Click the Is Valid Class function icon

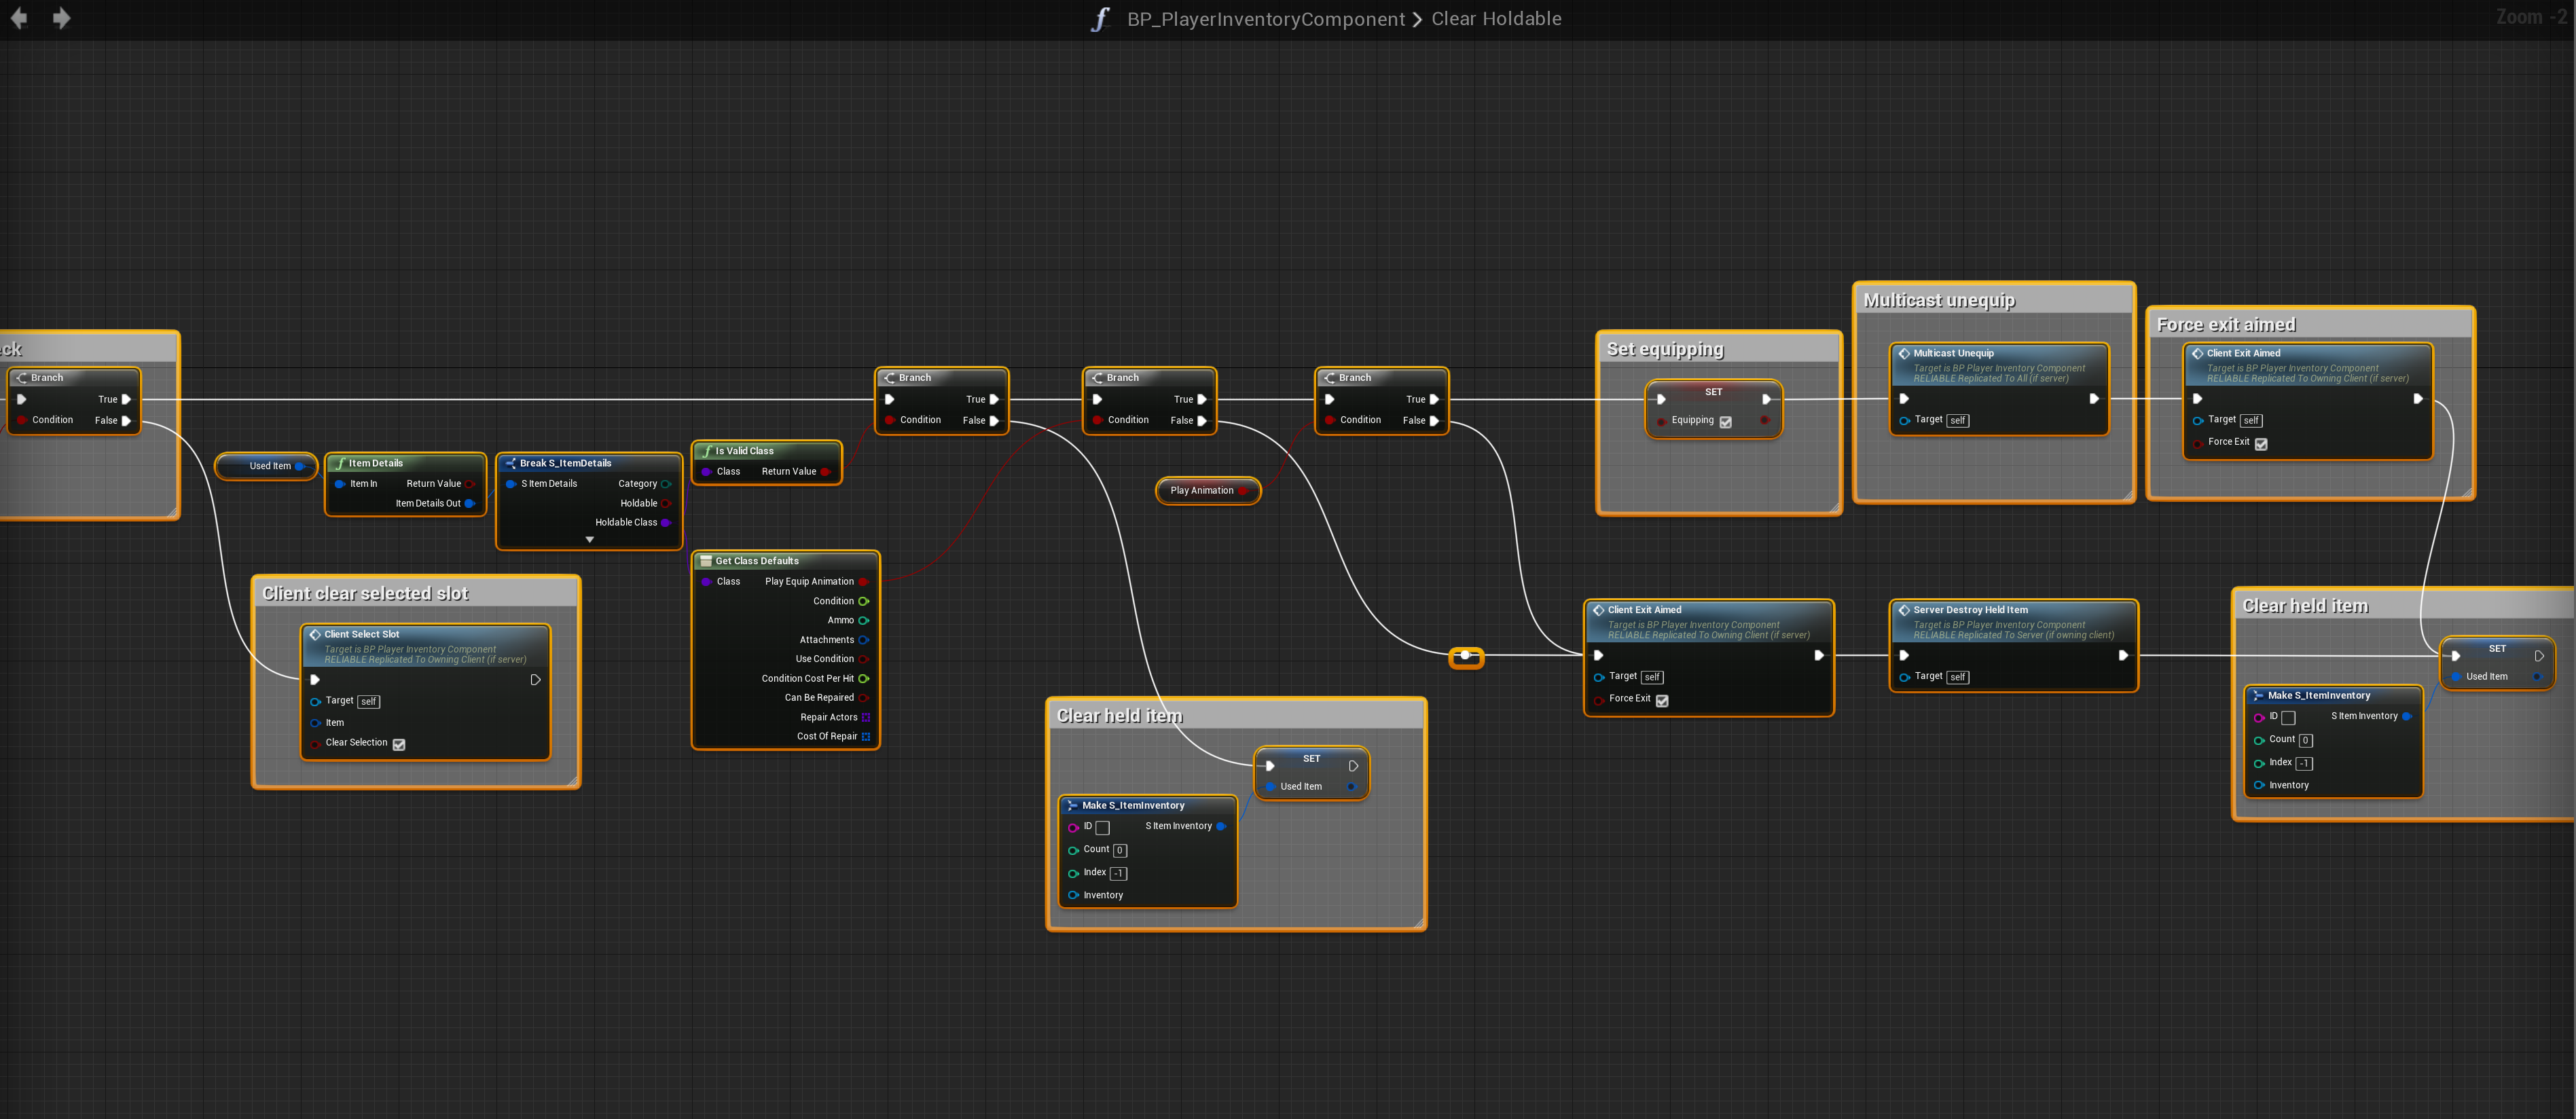pos(706,451)
